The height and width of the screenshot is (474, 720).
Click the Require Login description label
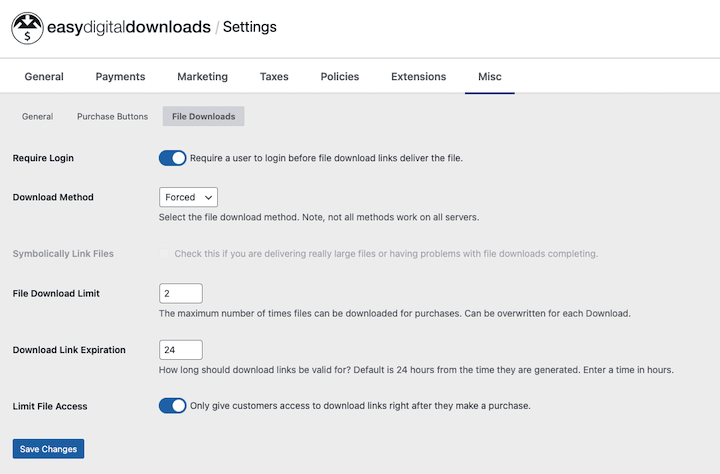click(x=326, y=158)
